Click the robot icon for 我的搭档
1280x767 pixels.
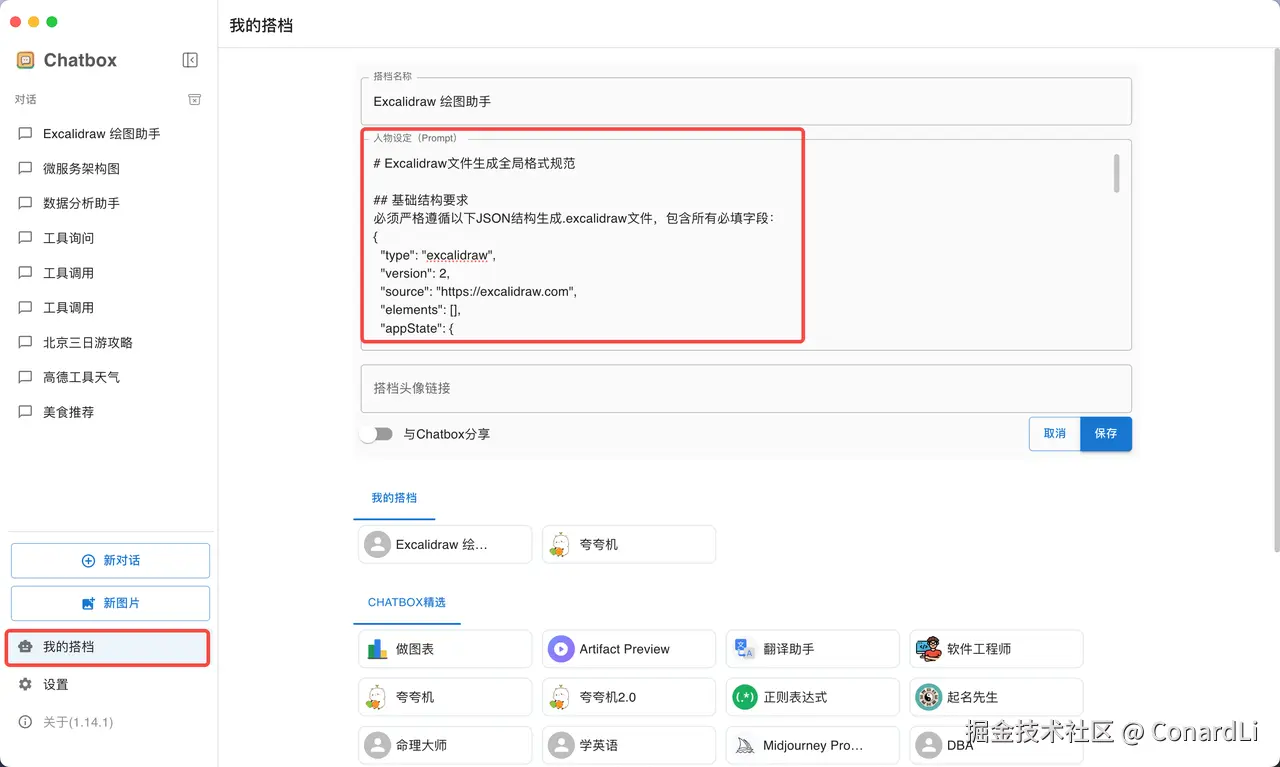[x=26, y=647]
